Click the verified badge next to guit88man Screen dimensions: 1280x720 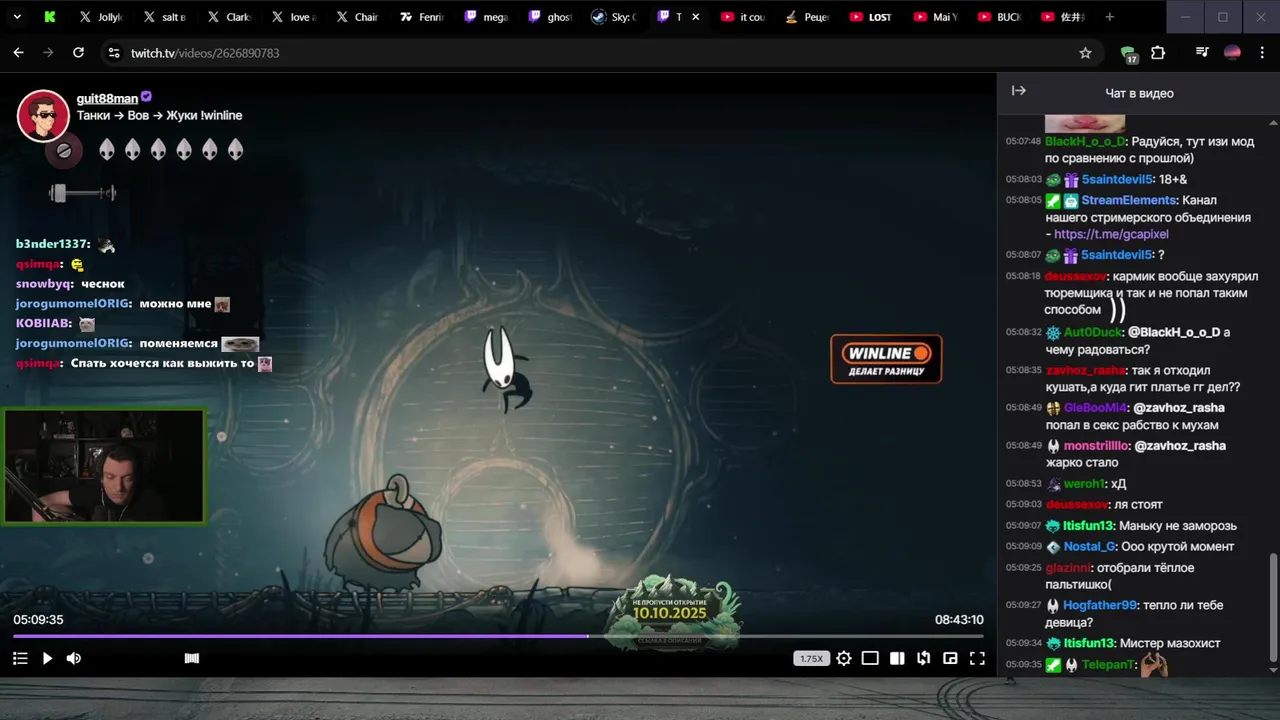146,97
